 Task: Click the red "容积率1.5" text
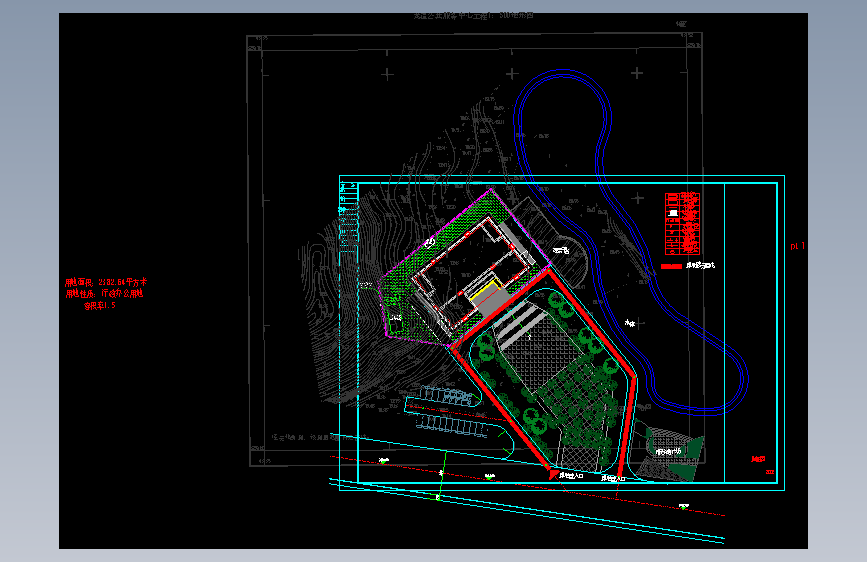(x=100, y=305)
